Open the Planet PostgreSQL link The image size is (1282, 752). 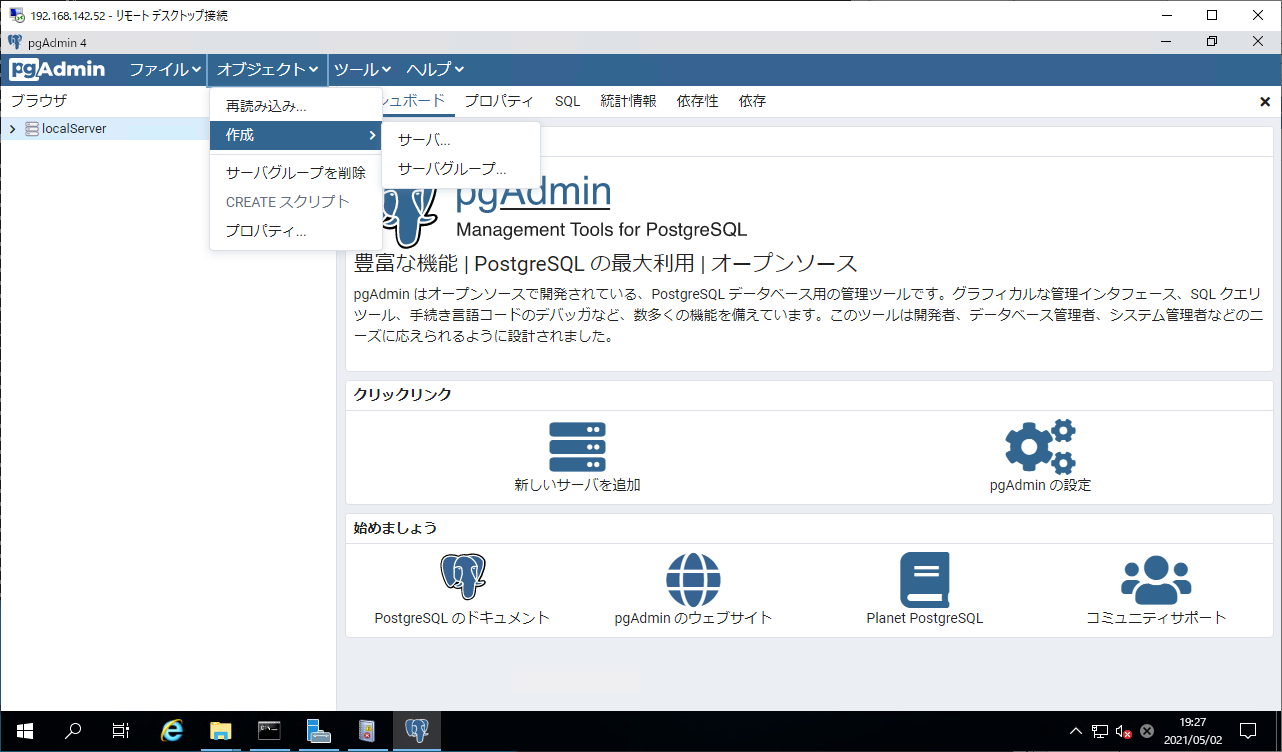(x=925, y=618)
